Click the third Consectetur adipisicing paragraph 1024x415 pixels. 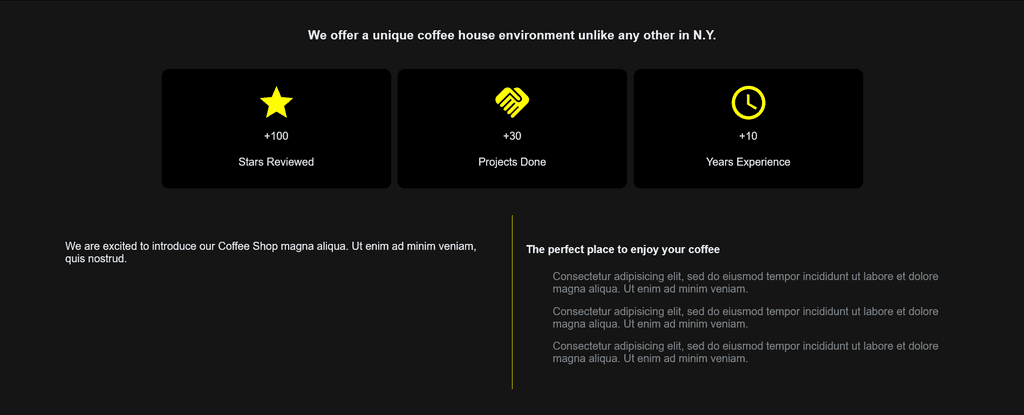(x=745, y=352)
